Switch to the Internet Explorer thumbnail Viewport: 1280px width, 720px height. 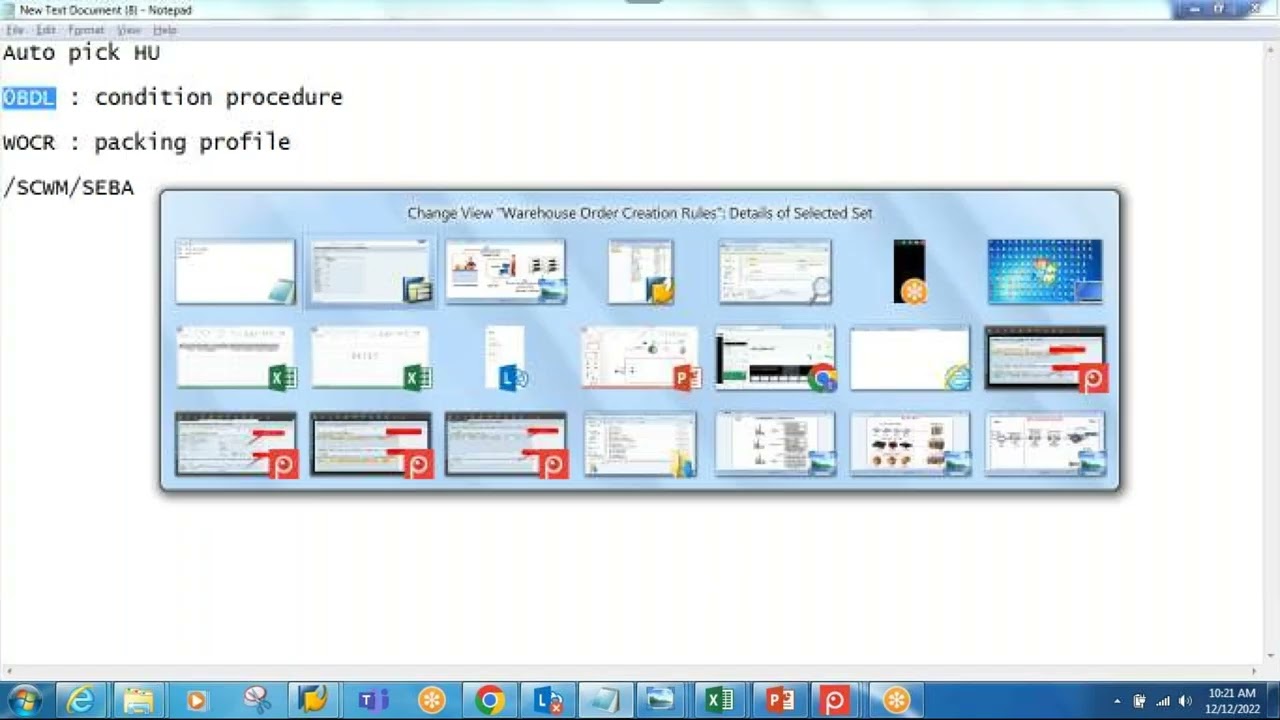click(910, 358)
